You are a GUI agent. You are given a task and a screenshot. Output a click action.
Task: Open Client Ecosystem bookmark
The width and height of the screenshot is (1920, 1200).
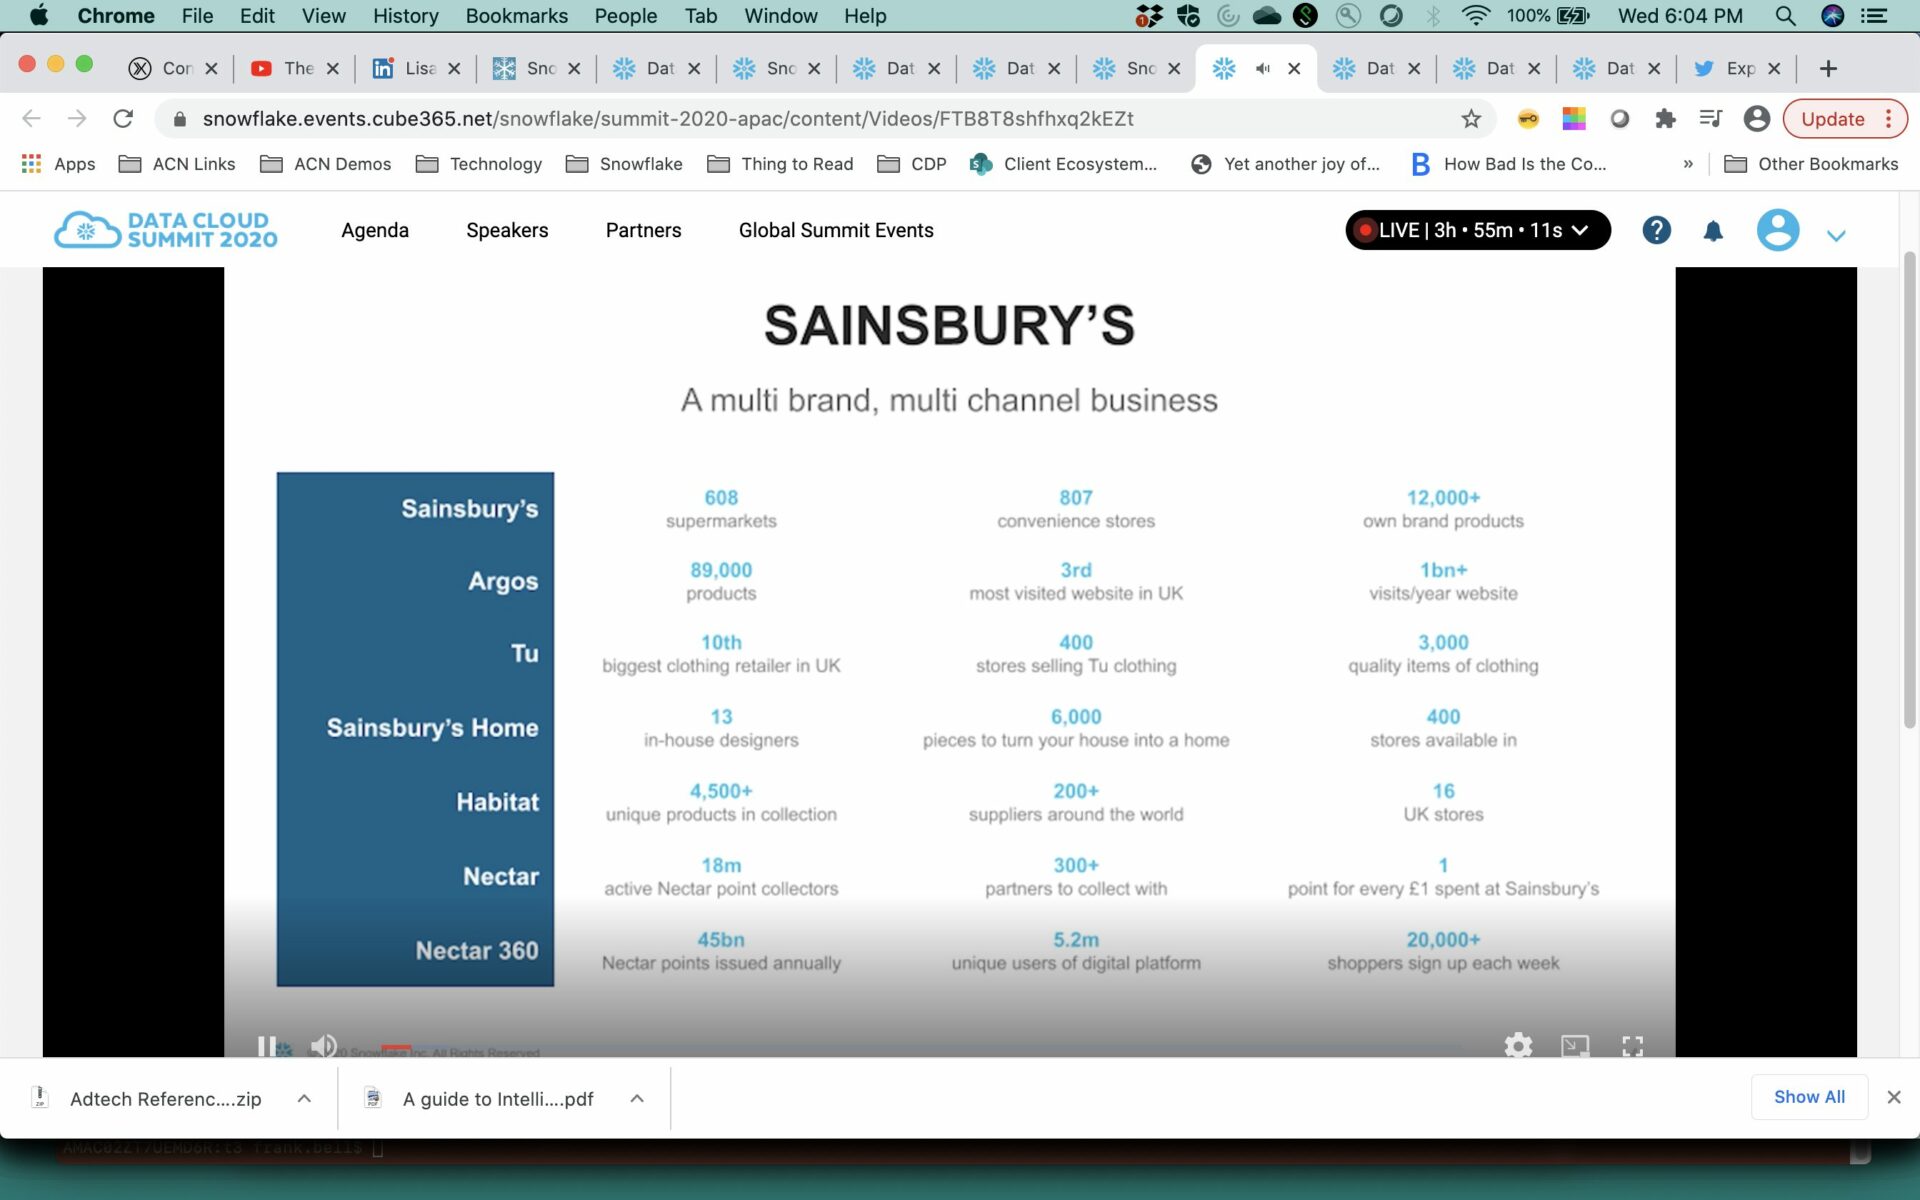[x=1064, y=164]
